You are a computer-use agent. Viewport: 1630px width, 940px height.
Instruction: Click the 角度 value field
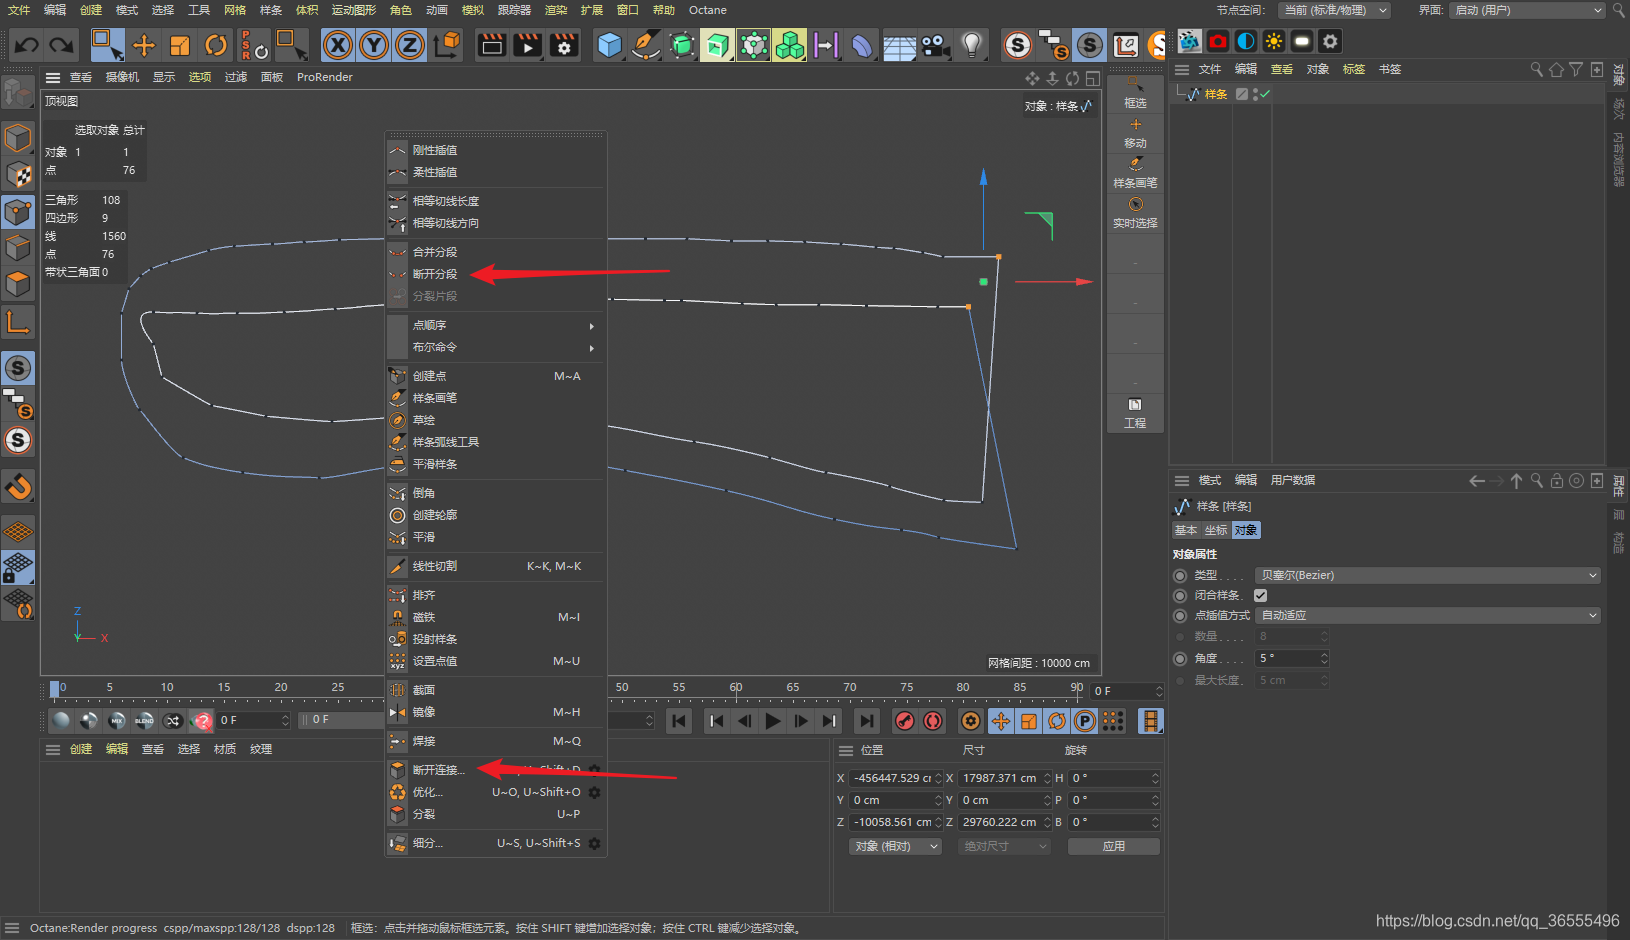1292,658
